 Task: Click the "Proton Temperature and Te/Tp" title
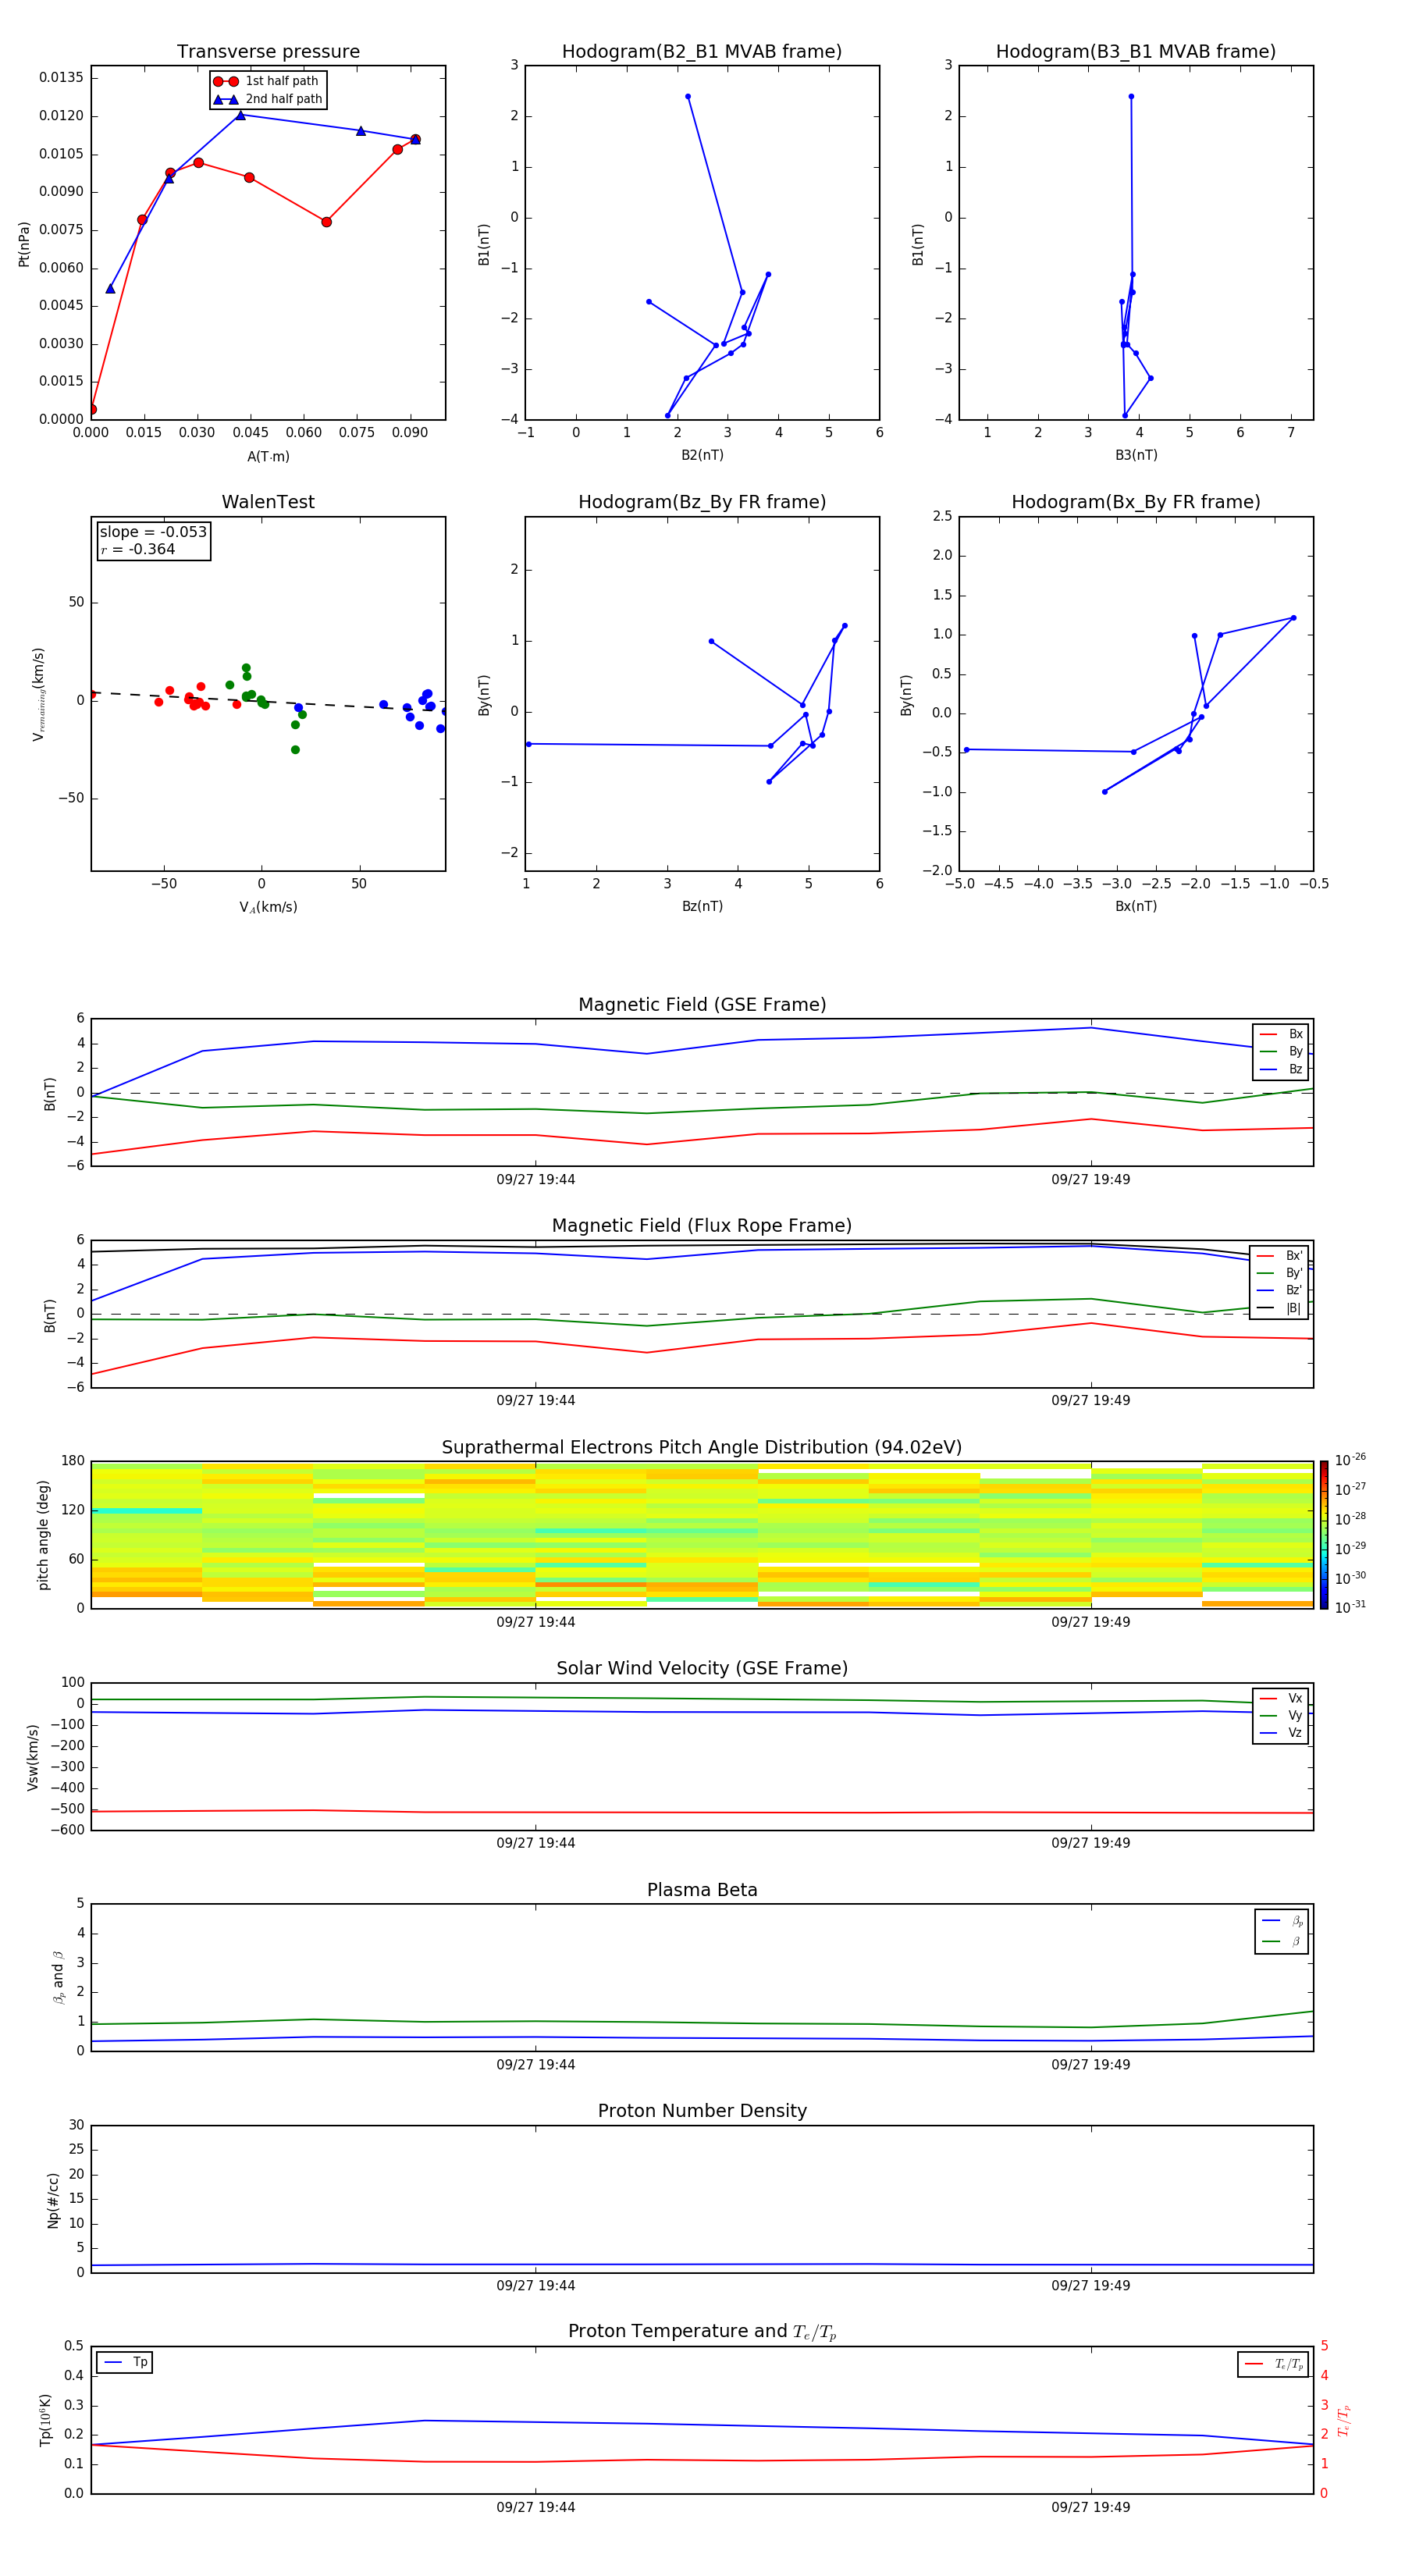(x=702, y=2332)
